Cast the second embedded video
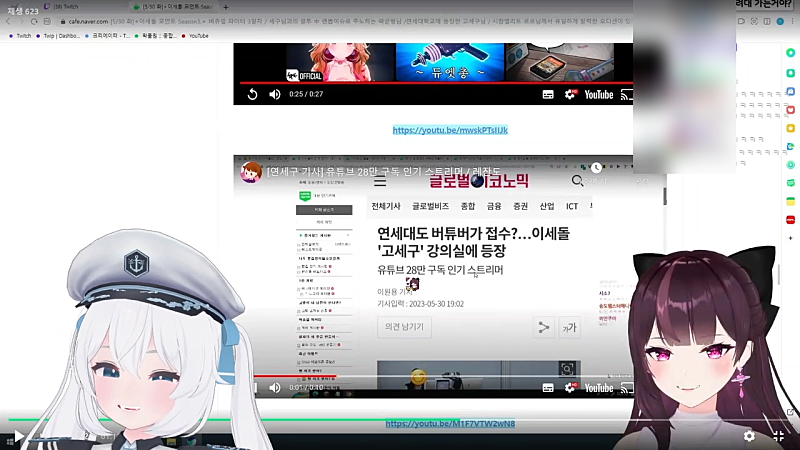The height and width of the screenshot is (450, 800). [x=626, y=388]
